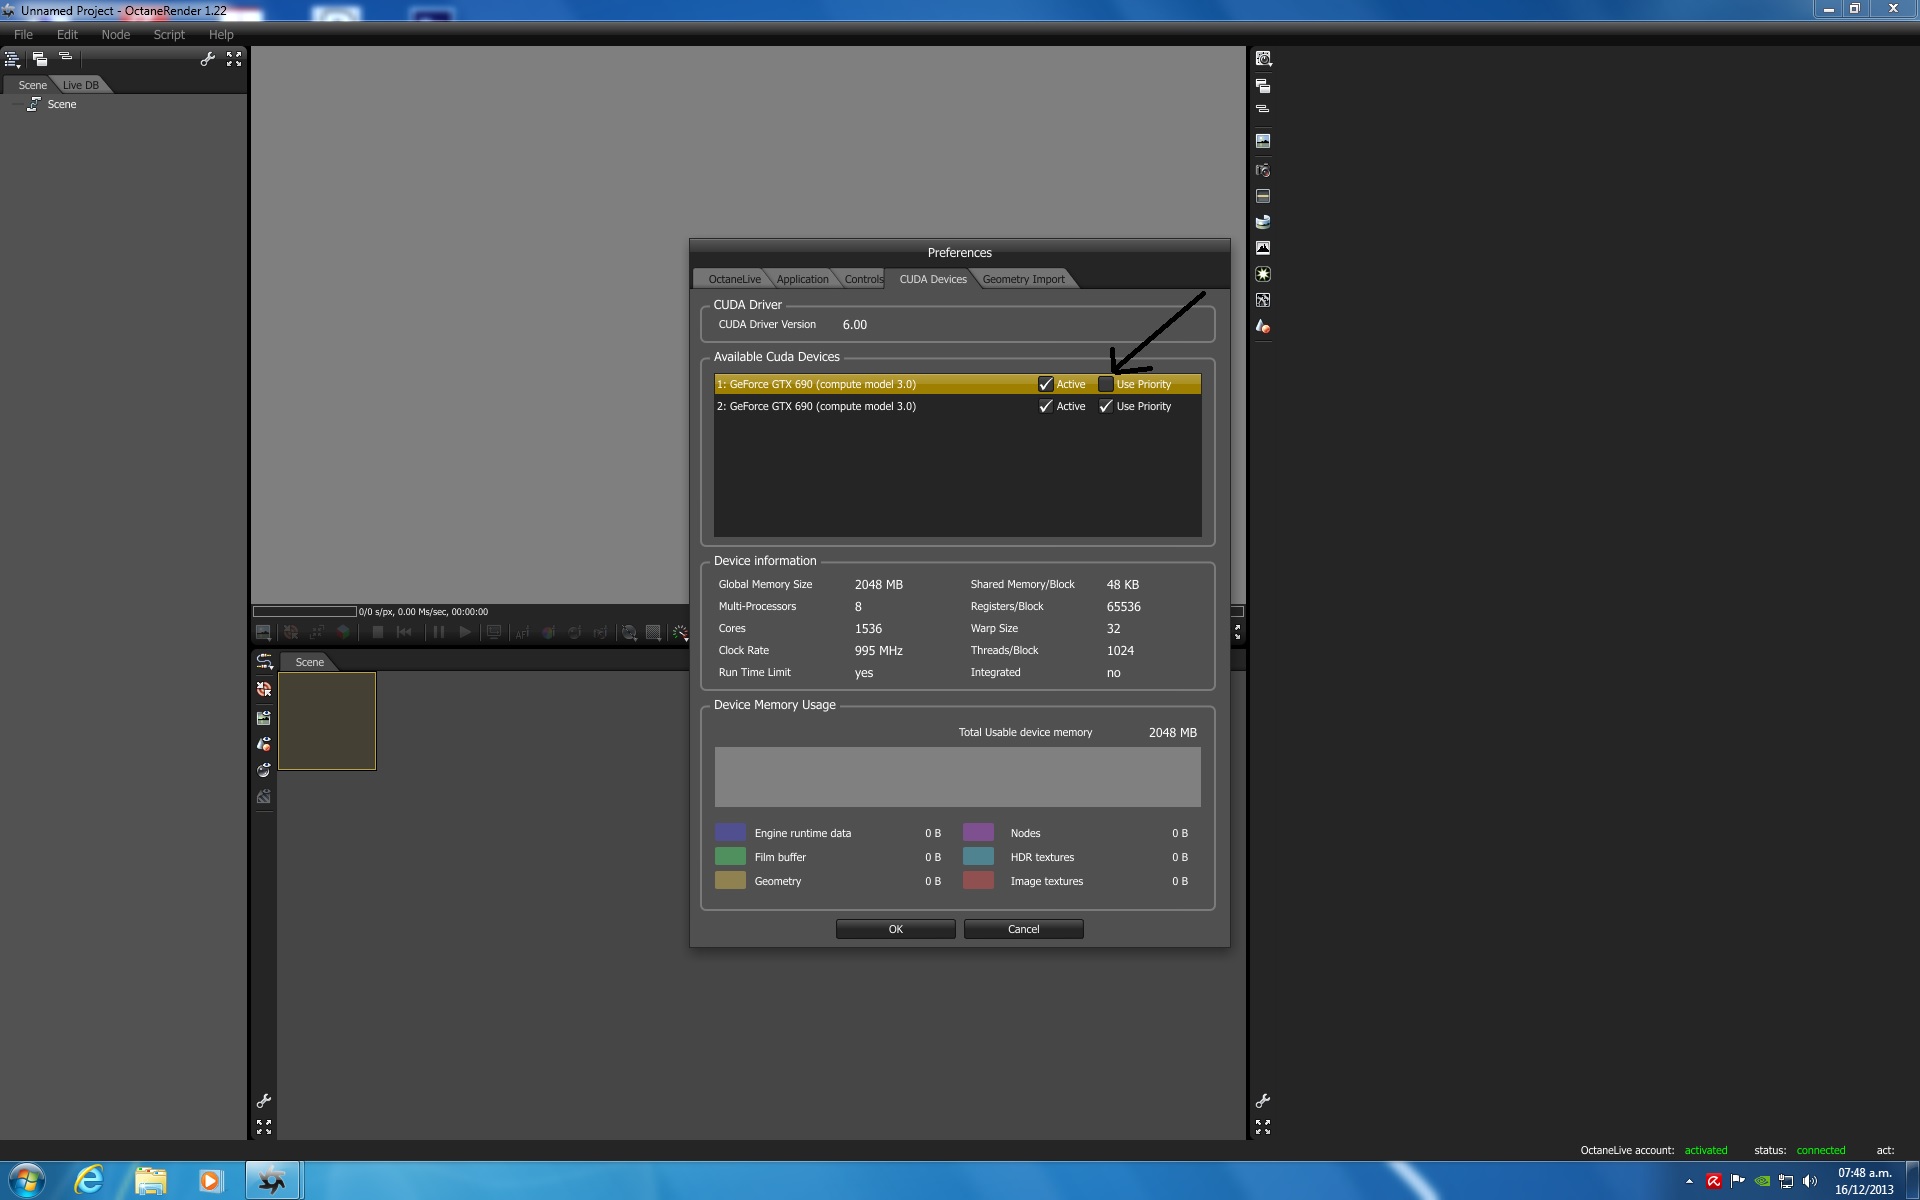Click the sphere-with-eye icon in the node graph toolbar

(x=264, y=770)
